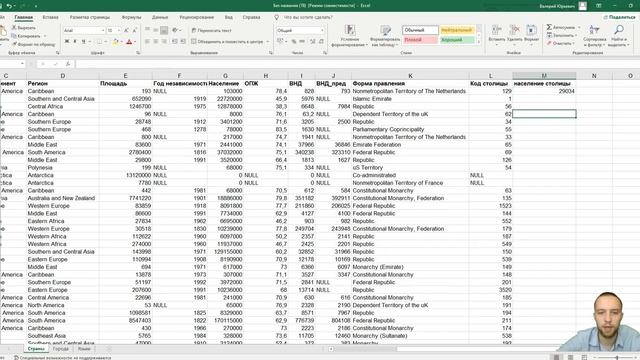640x360 pixels.
Task: Toggle bold formatting in the Font group
Action: 67,42
